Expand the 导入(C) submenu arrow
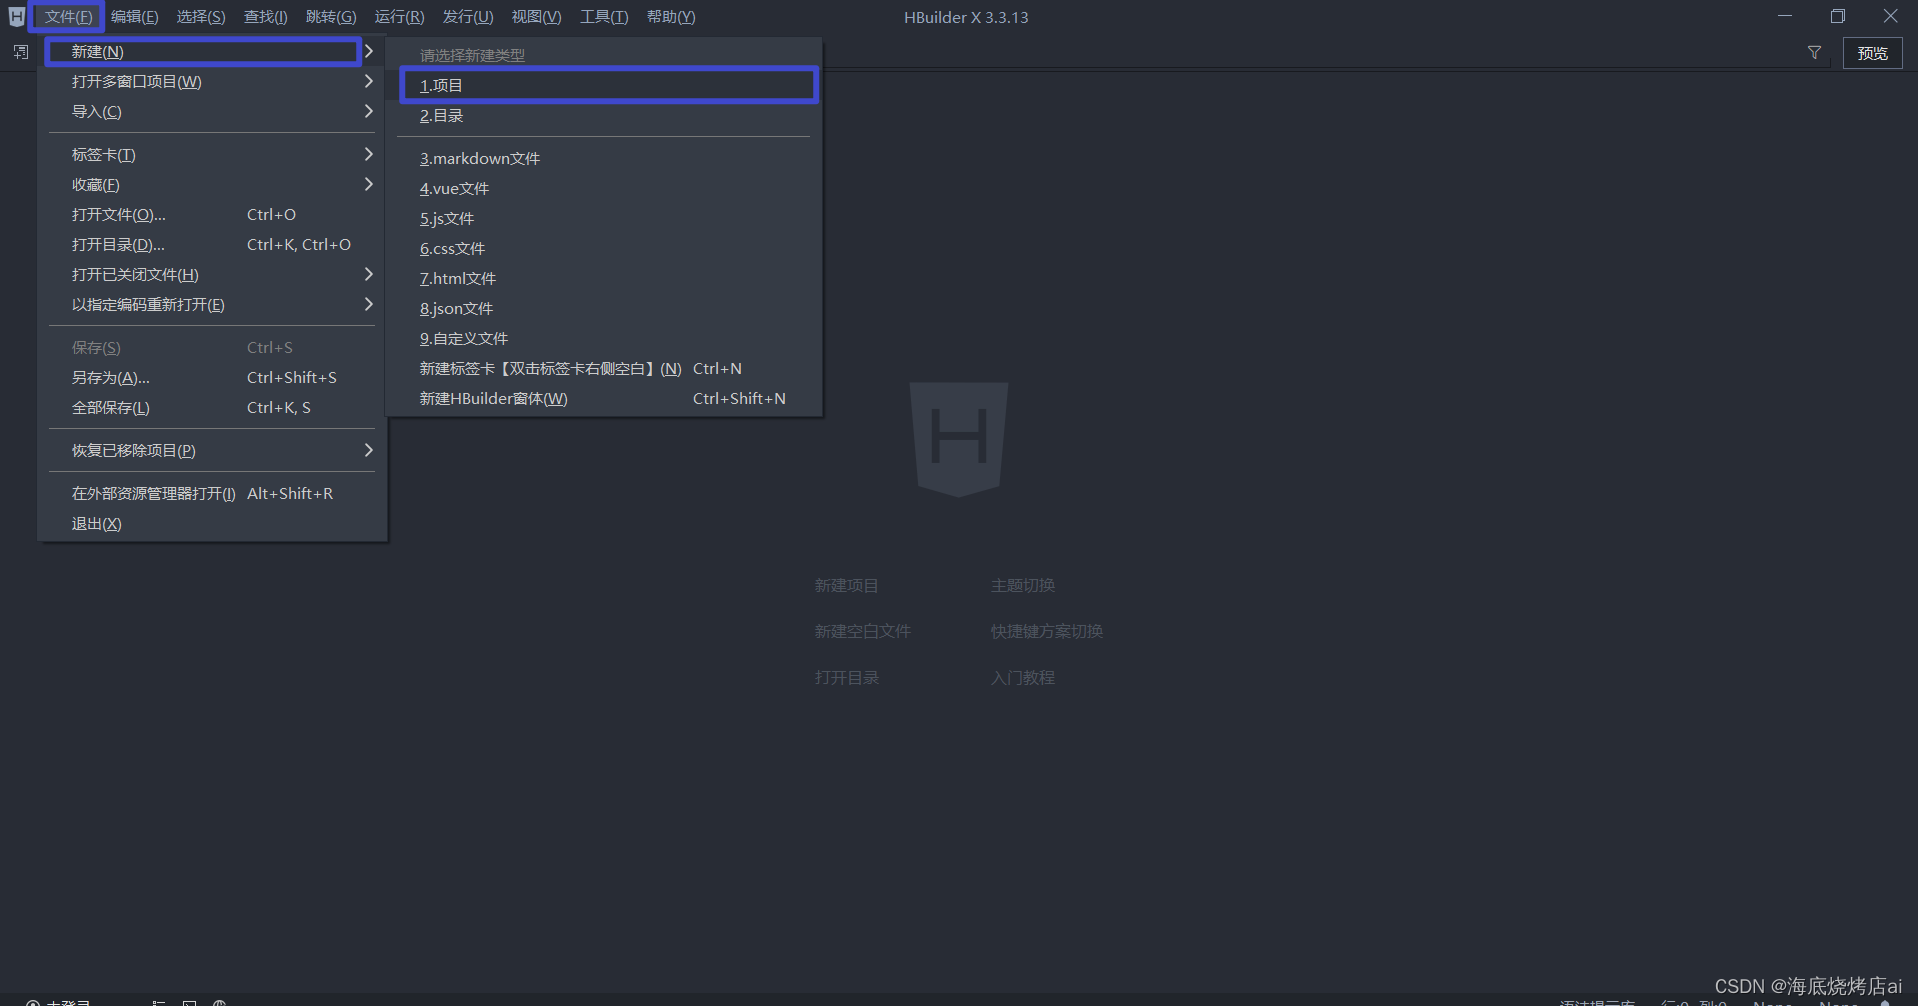1918x1006 pixels. pyautogui.click(x=368, y=111)
